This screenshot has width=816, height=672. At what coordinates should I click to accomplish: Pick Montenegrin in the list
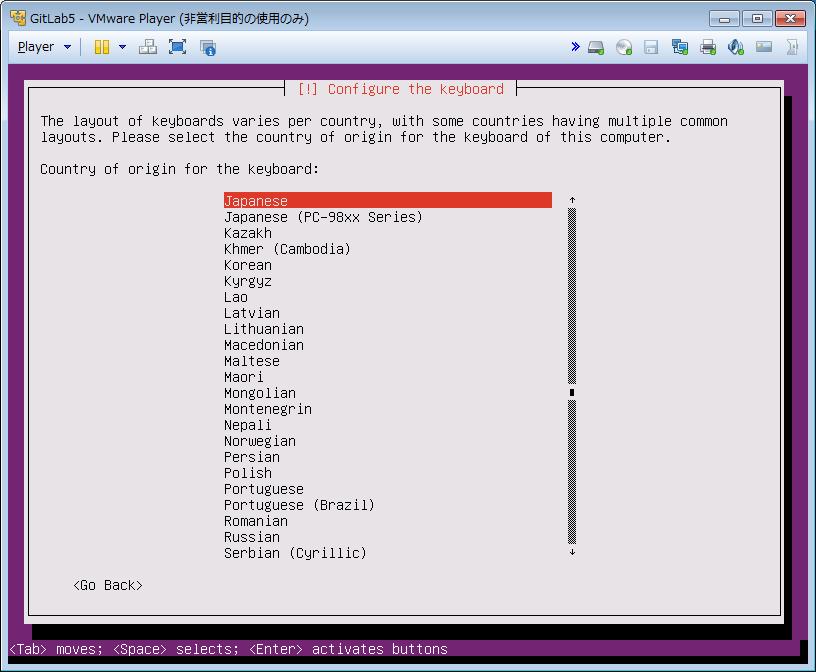[x=268, y=409]
